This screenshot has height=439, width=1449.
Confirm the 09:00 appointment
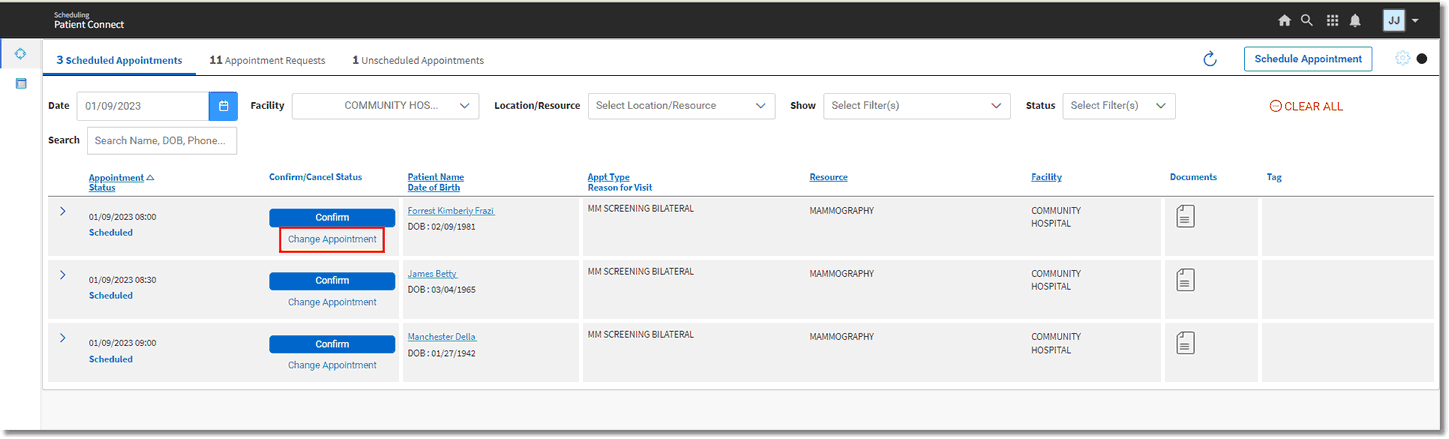click(332, 344)
